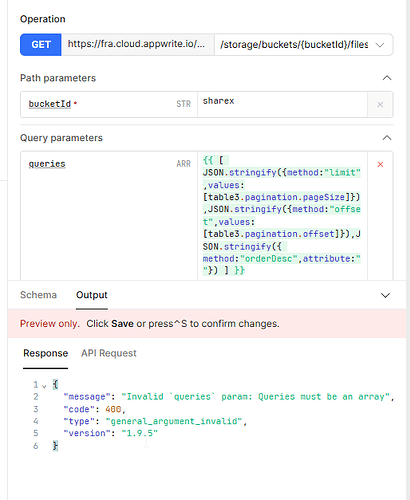Collapse the Query parameters section
The image size is (410, 500).
click(x=387, y=138)
